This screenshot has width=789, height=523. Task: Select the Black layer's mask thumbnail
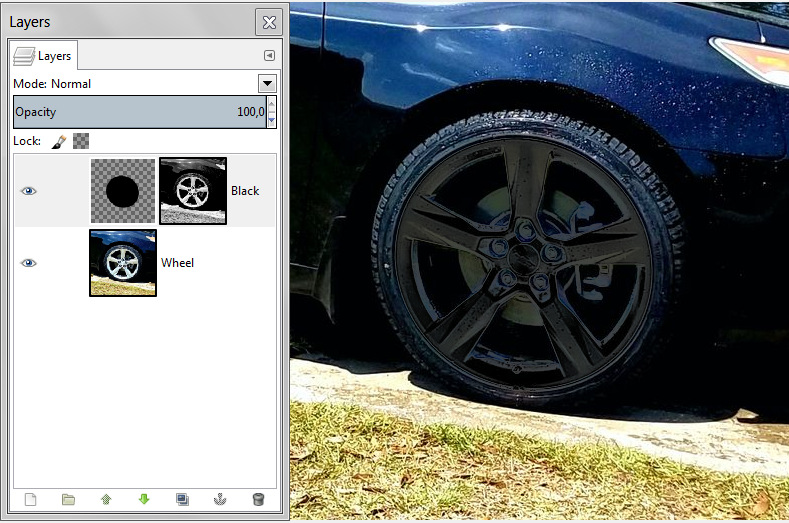[193, 191]
